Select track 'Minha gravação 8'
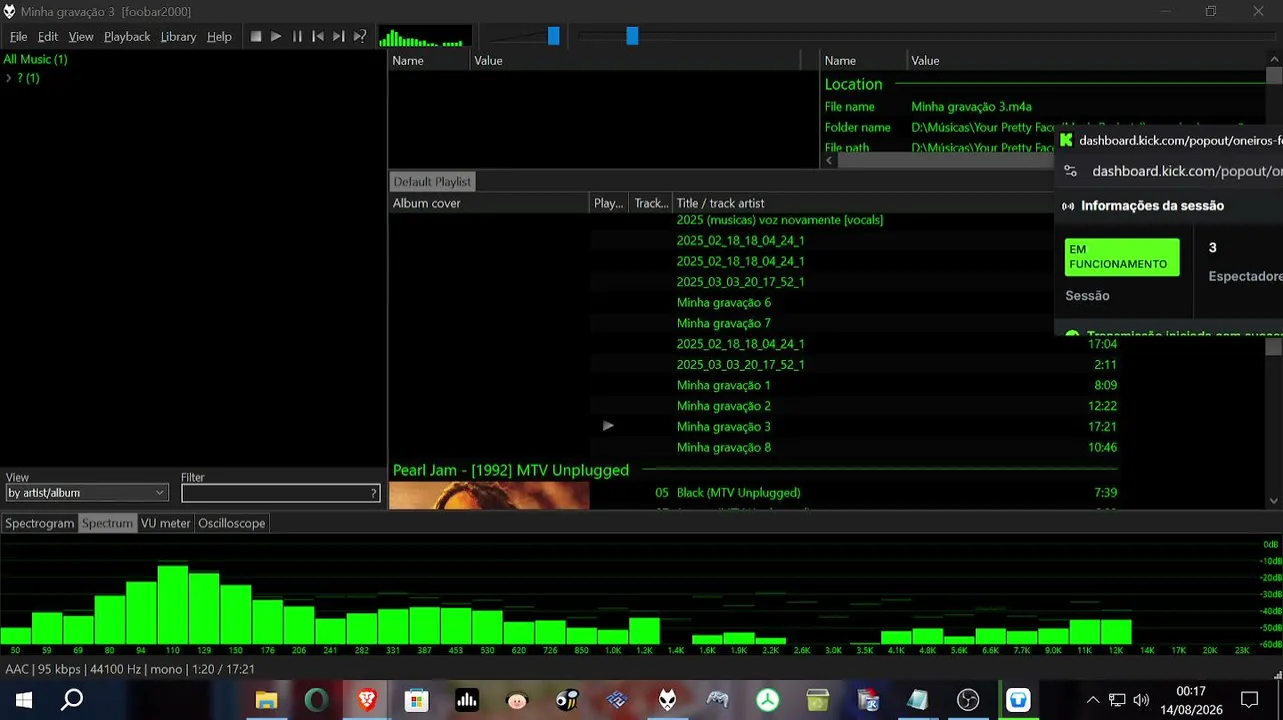 [723, 447]
